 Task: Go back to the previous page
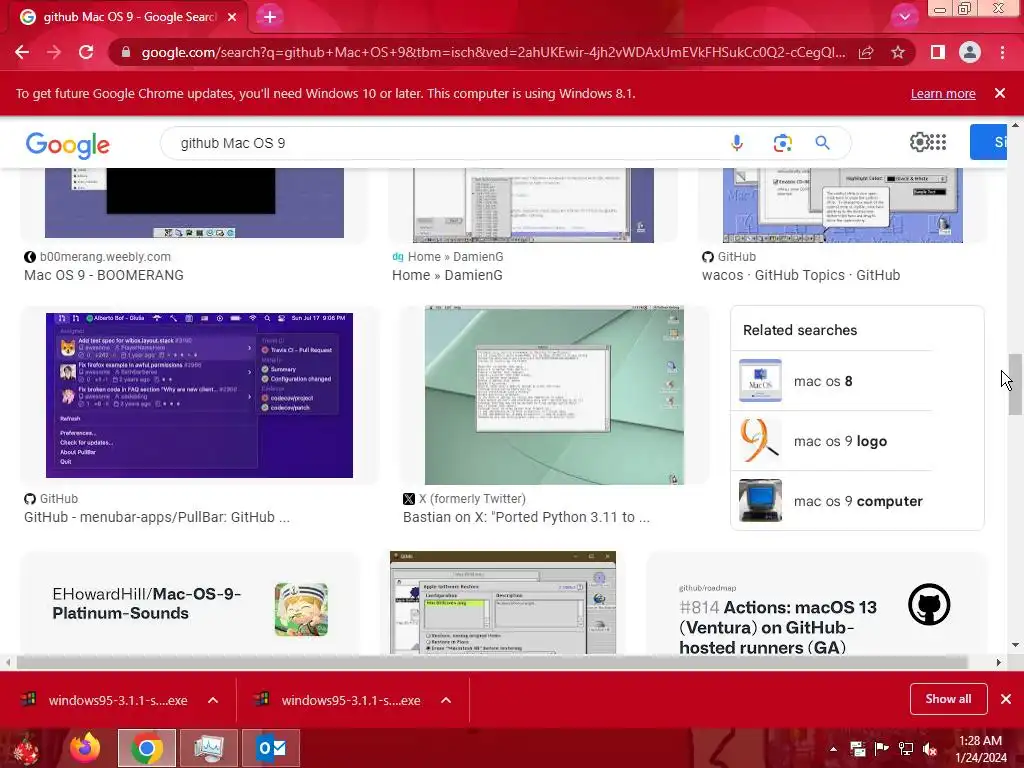click(x=22, y=52)
